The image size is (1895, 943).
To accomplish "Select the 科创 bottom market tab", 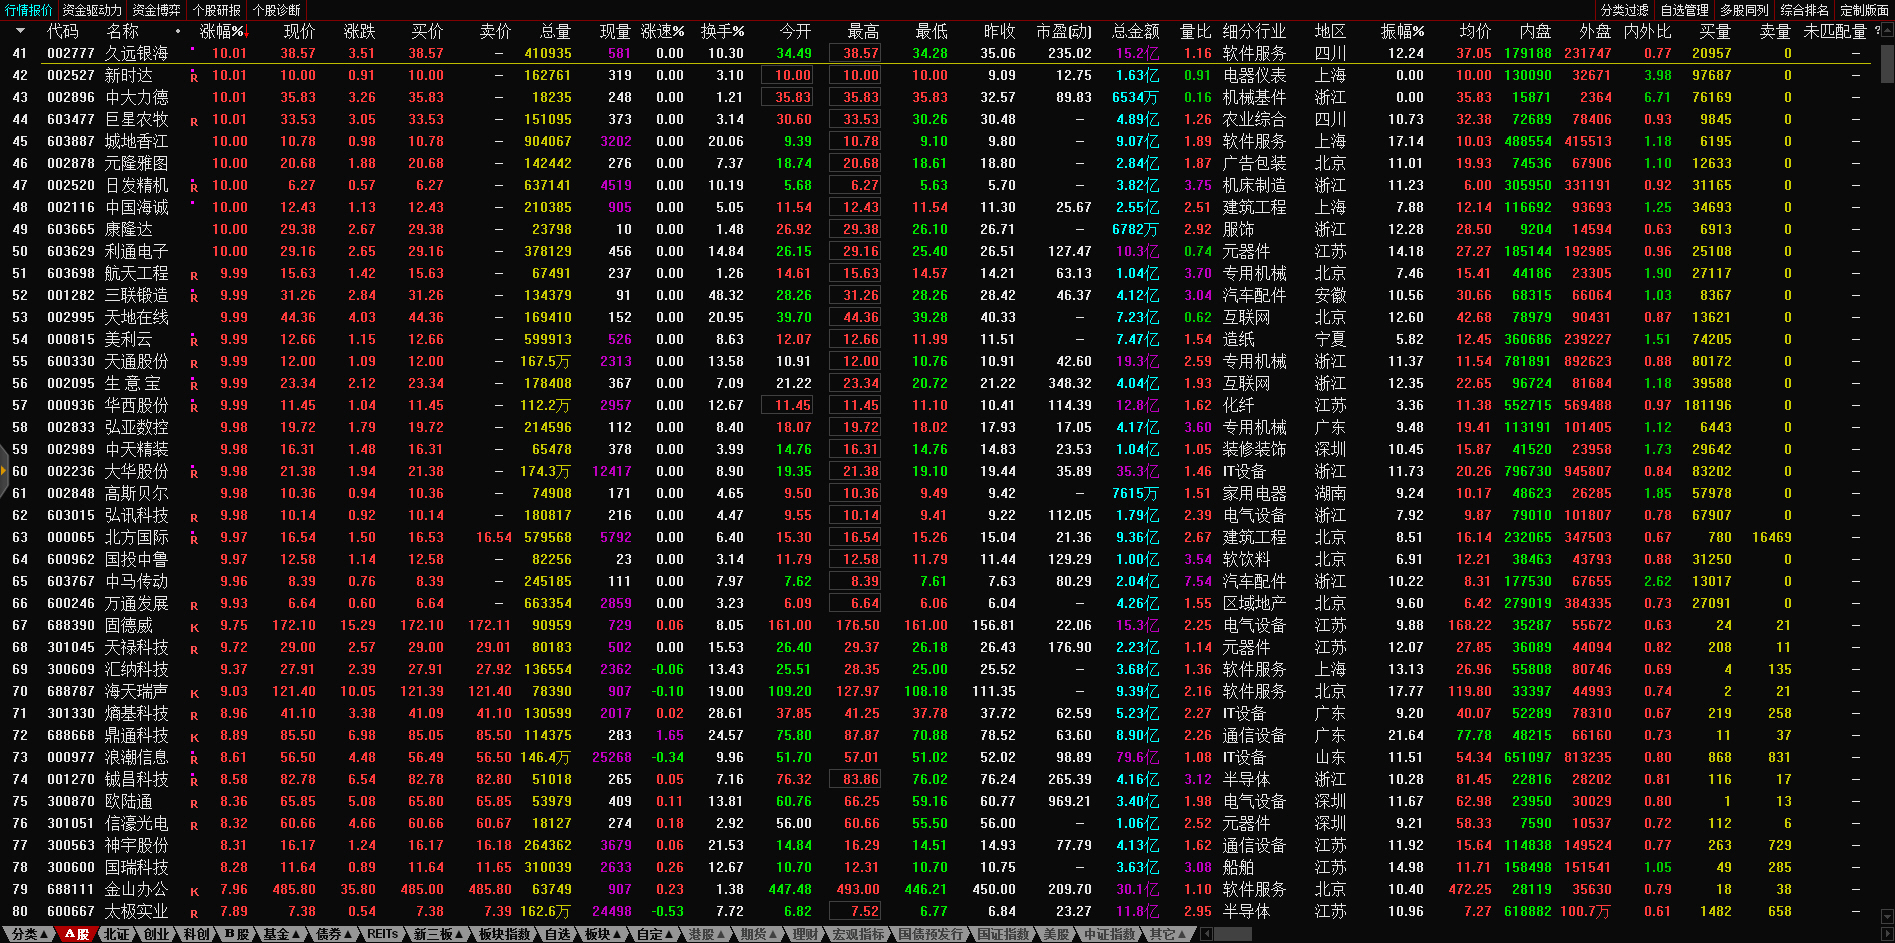I will (x=197, y=934).
